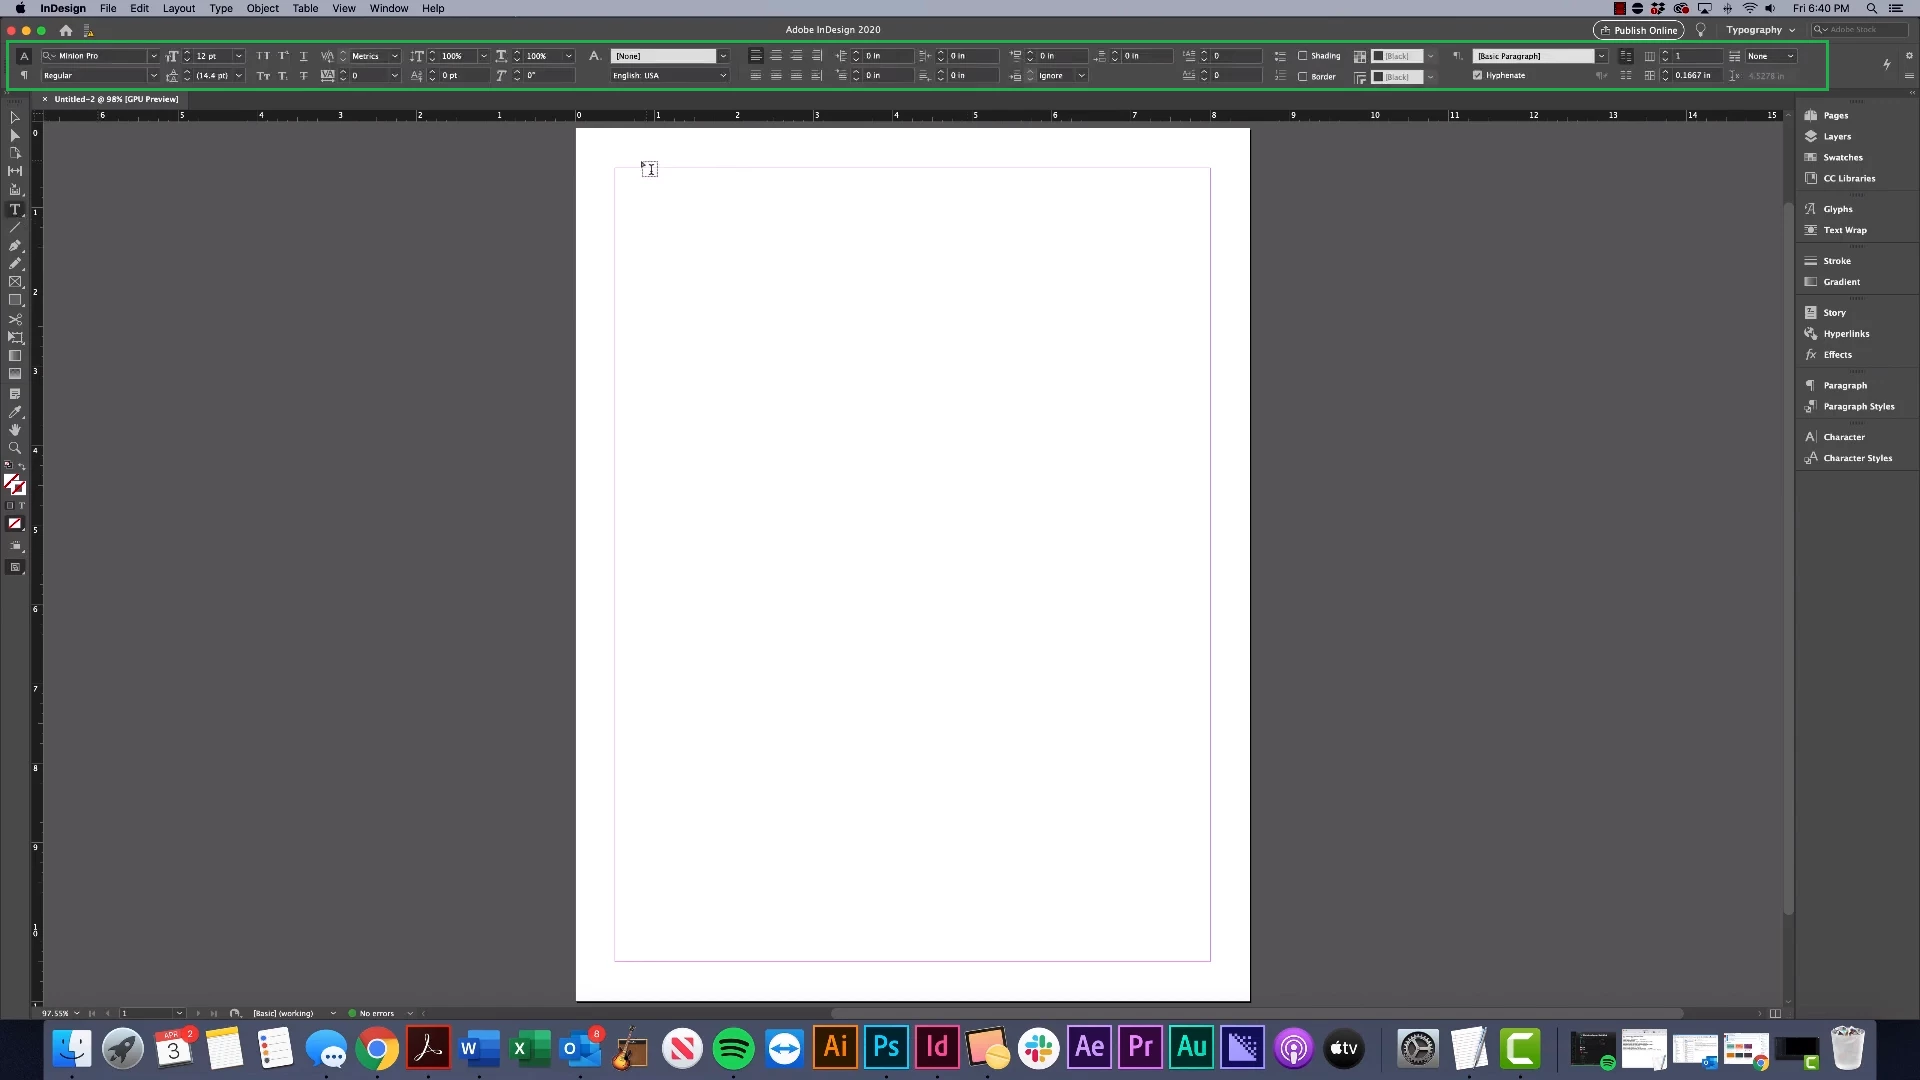
Task: Select the Eyedropper tool
Action: coord(15,412)
